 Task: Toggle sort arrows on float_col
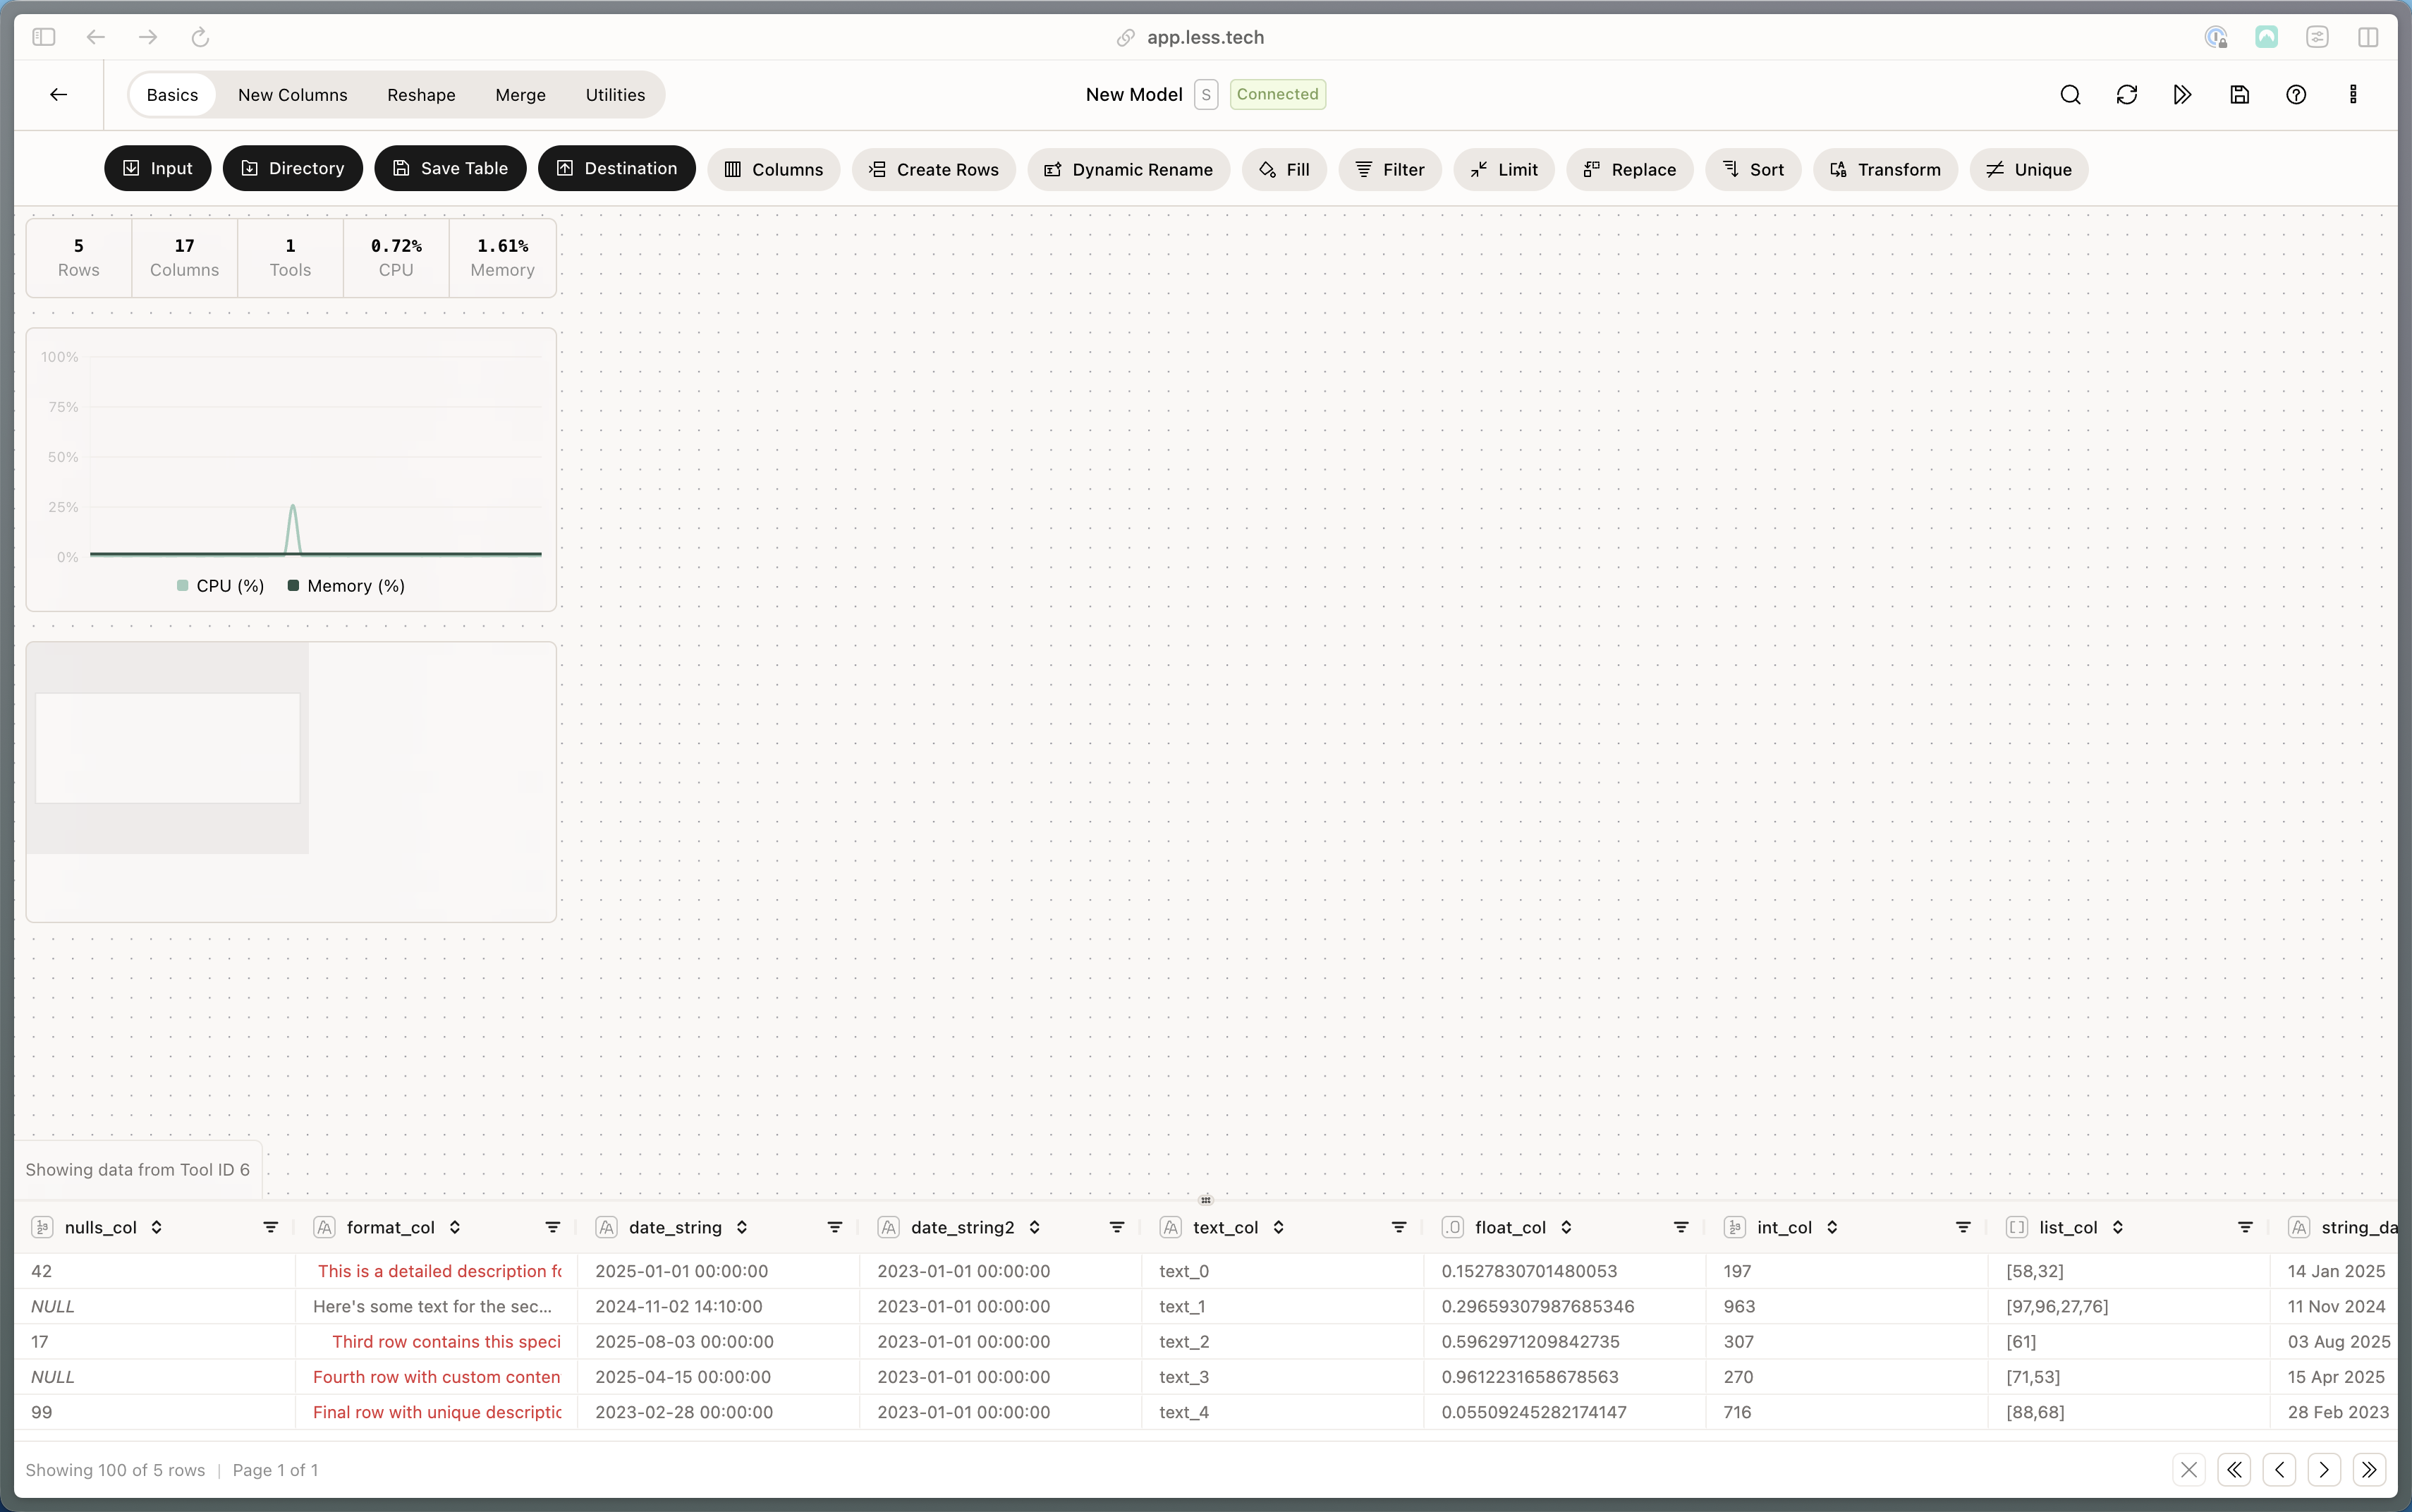1566,1227
